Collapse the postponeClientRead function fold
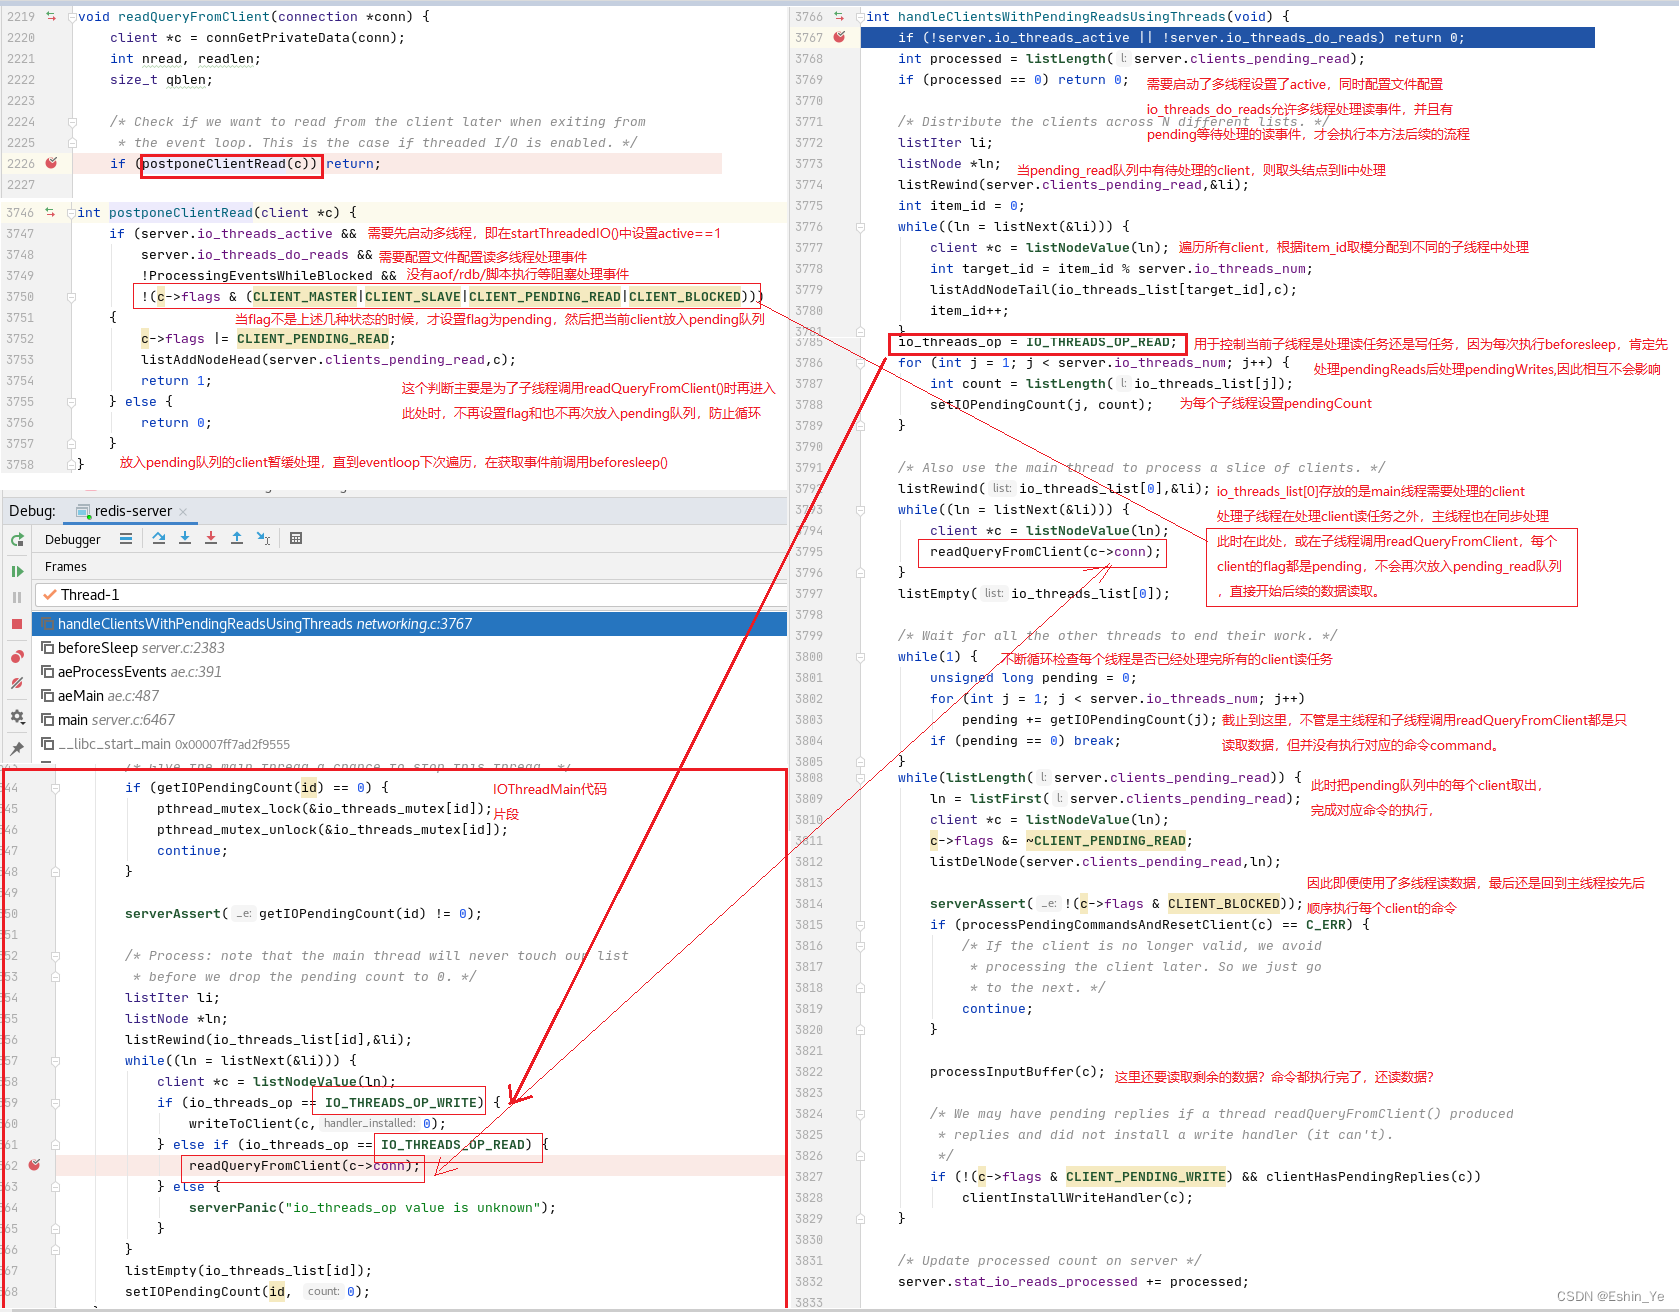 72,213
